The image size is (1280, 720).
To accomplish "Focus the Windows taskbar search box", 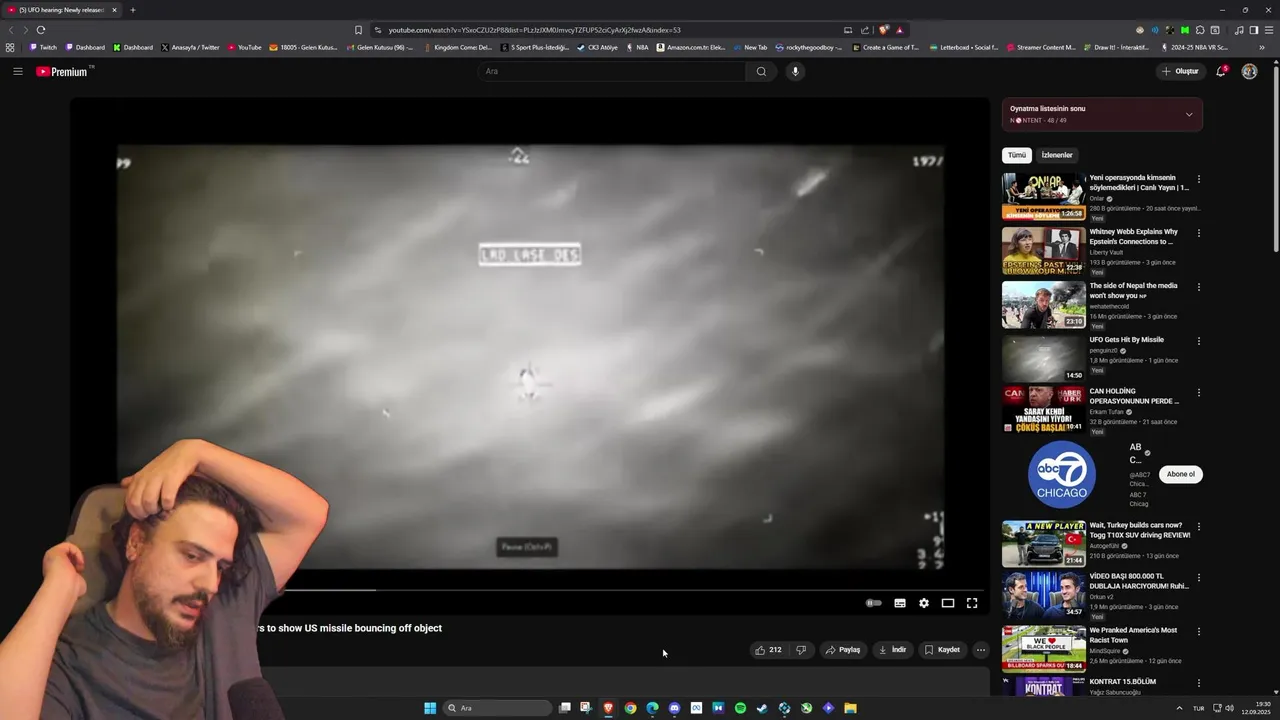I will click(497, 708).
